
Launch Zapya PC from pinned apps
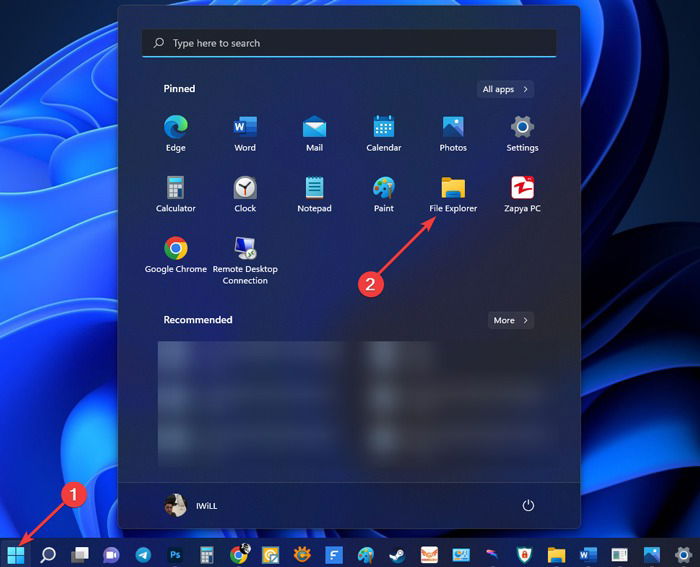(522, 194)
